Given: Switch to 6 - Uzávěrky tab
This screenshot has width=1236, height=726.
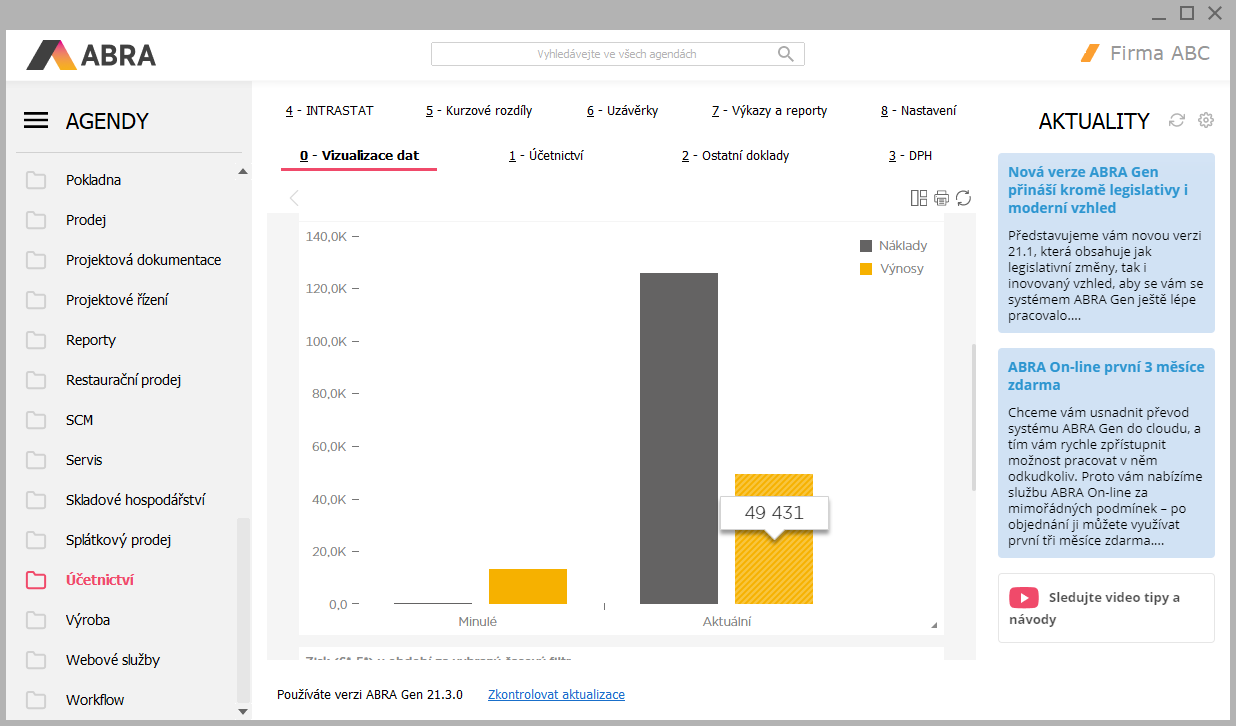Looking at the screenshot, I should click(x=622, y=111).
